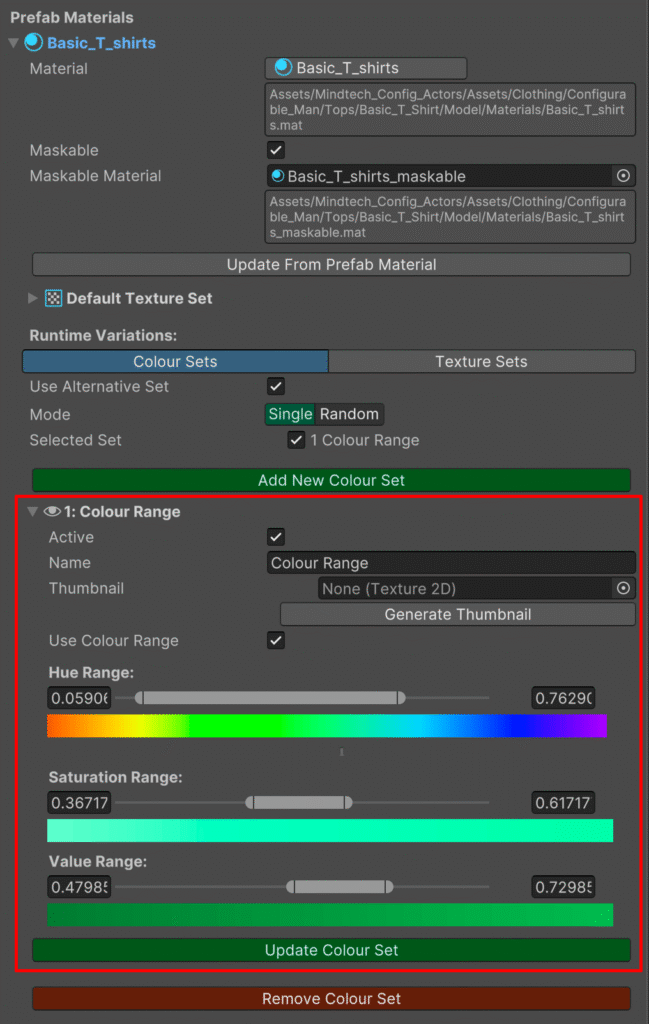Click the Basic_T_shirts material sphere icon in header
This screenshot has height=1024, width=649.
click(34, 43)
